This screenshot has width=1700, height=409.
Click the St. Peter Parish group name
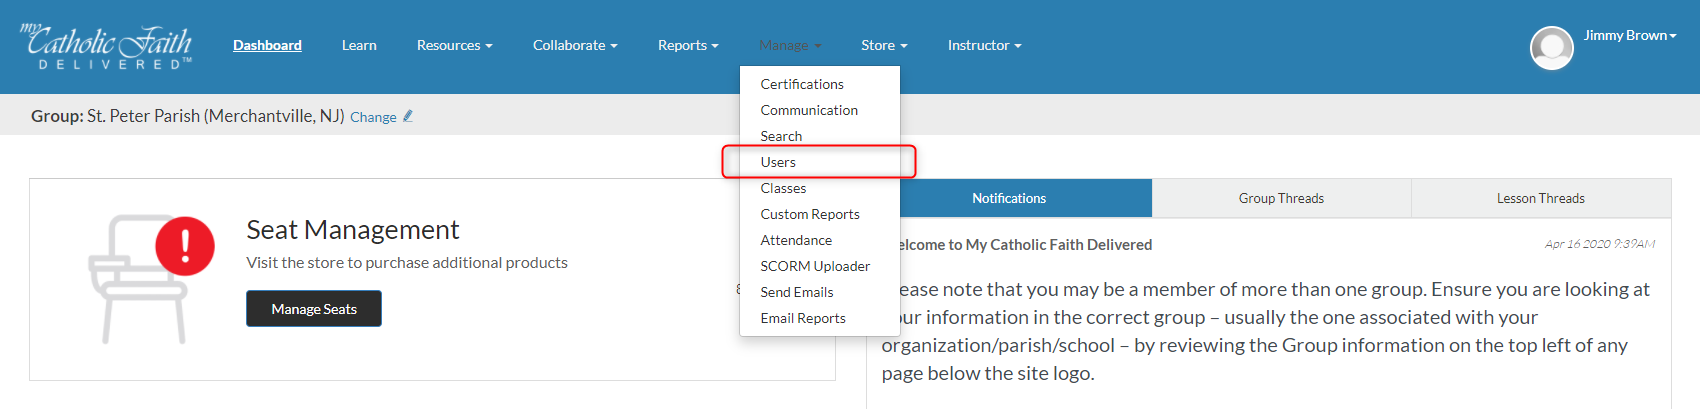tap(216, 116)
